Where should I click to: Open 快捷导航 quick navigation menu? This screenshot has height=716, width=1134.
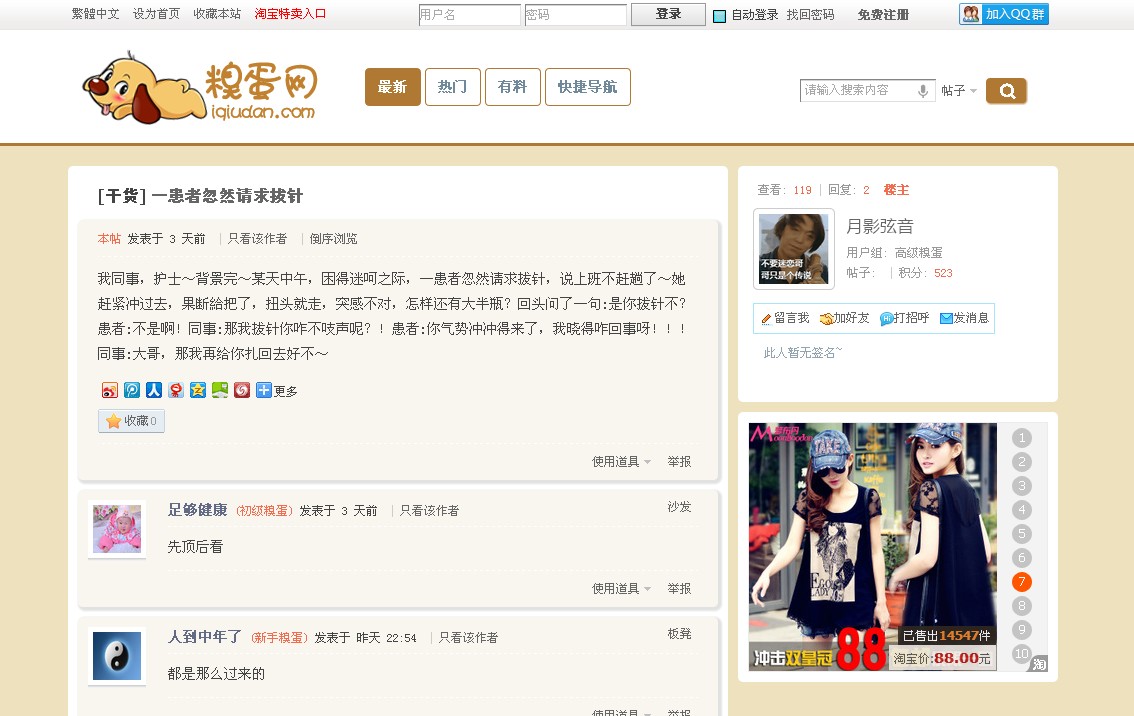[588, 87]
